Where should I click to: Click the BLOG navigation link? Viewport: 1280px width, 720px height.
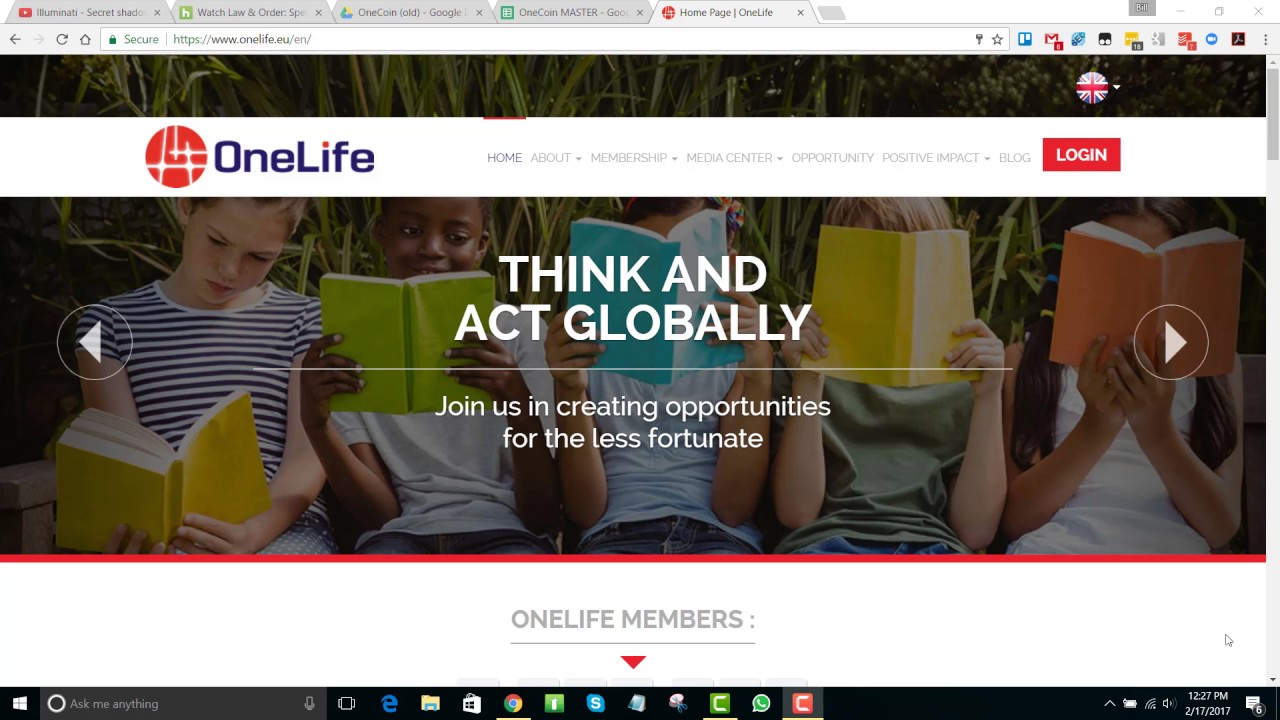pos(1014,158)
